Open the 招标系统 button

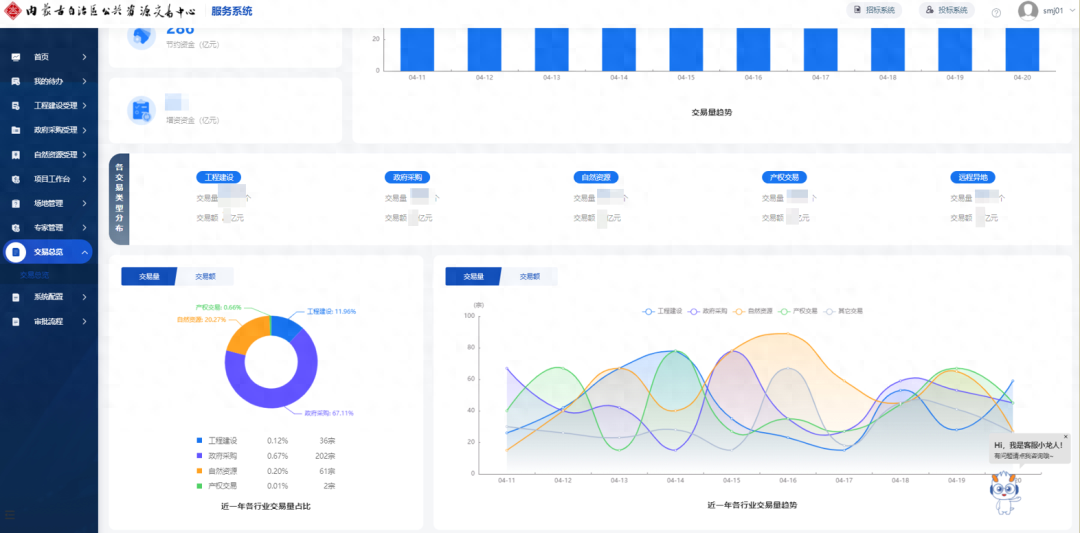coord(875,10)
